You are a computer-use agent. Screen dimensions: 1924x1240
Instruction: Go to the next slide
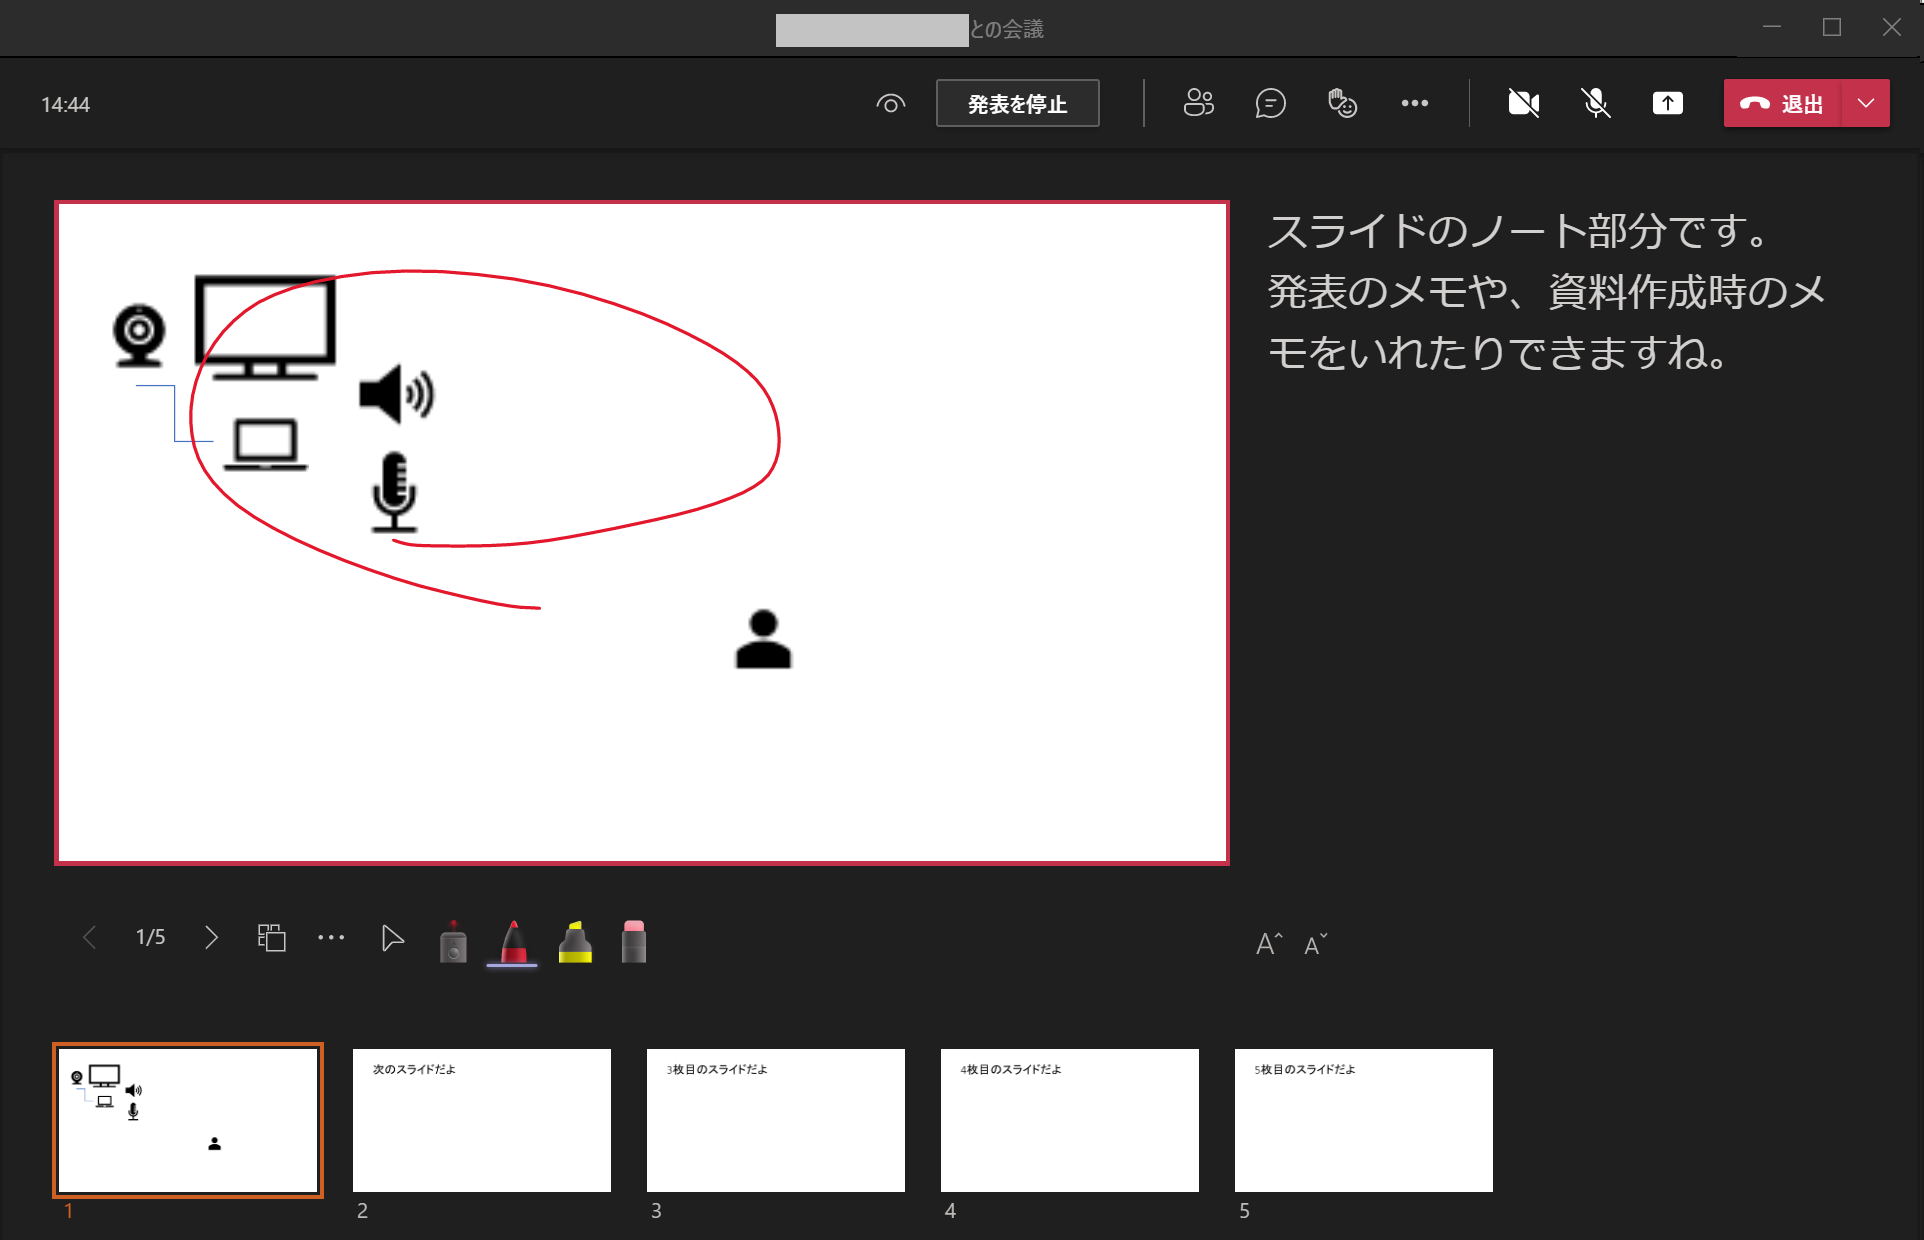[211, 937]
